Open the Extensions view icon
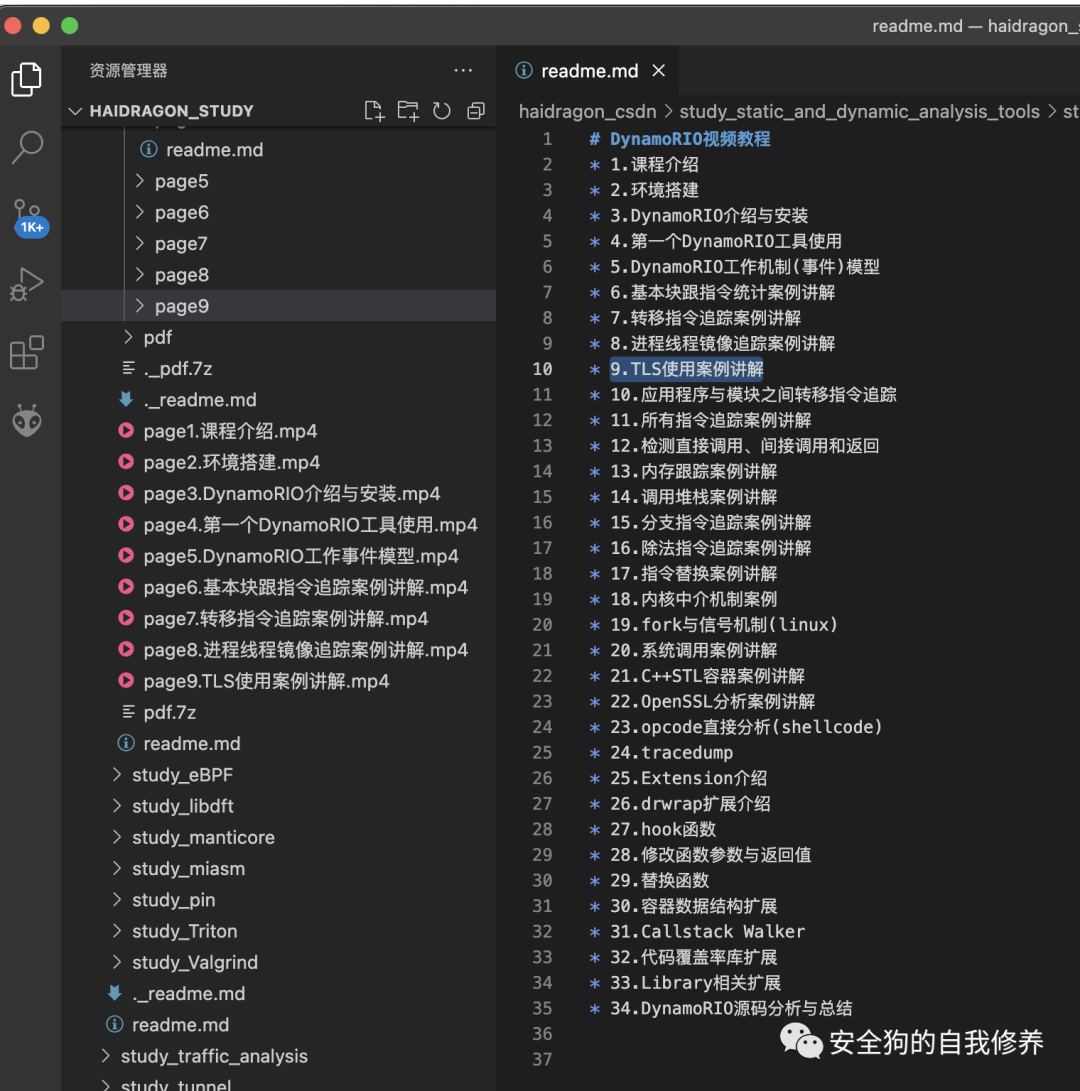 [27, 352]
